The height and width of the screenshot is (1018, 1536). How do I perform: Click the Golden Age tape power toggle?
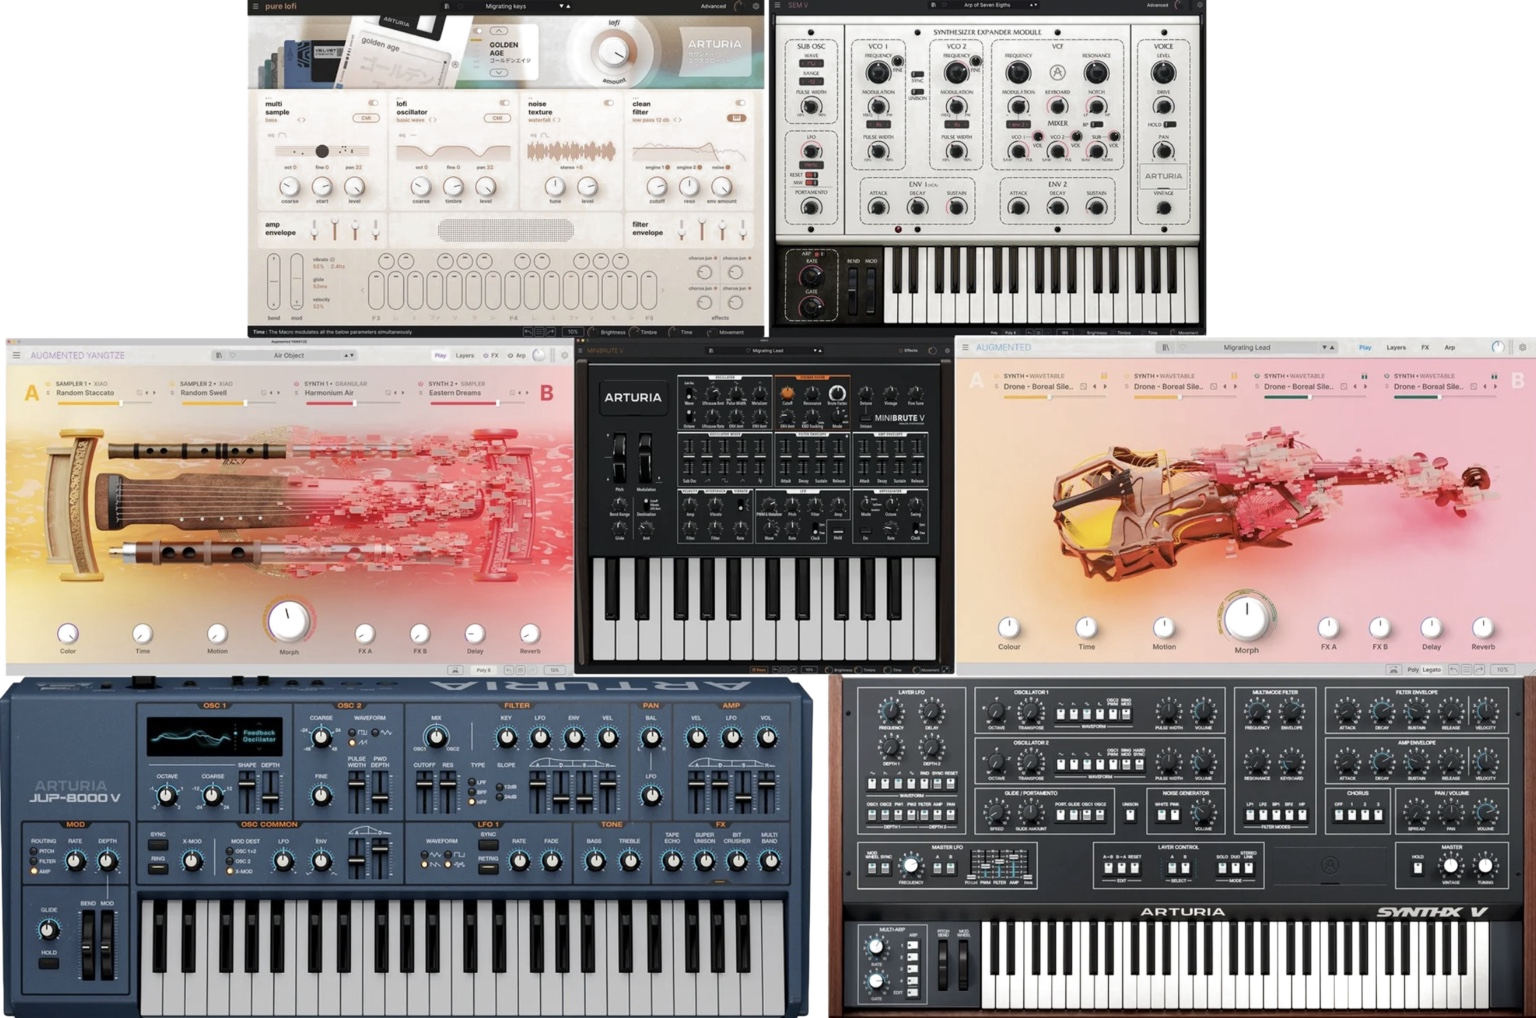click(x=478, y=31)
